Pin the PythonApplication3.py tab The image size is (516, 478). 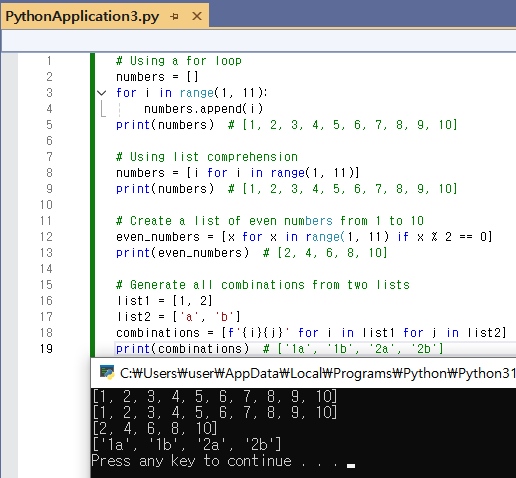click(174, 16)
